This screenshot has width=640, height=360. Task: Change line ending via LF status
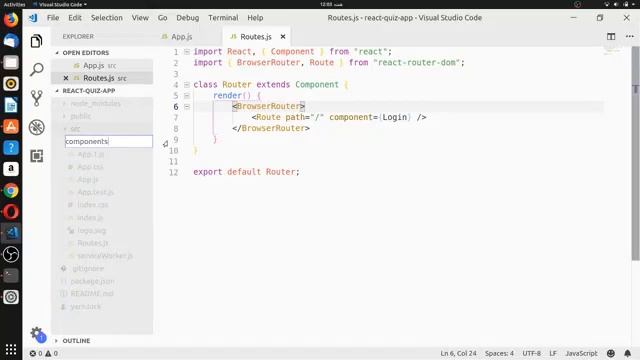pos(553,353)
